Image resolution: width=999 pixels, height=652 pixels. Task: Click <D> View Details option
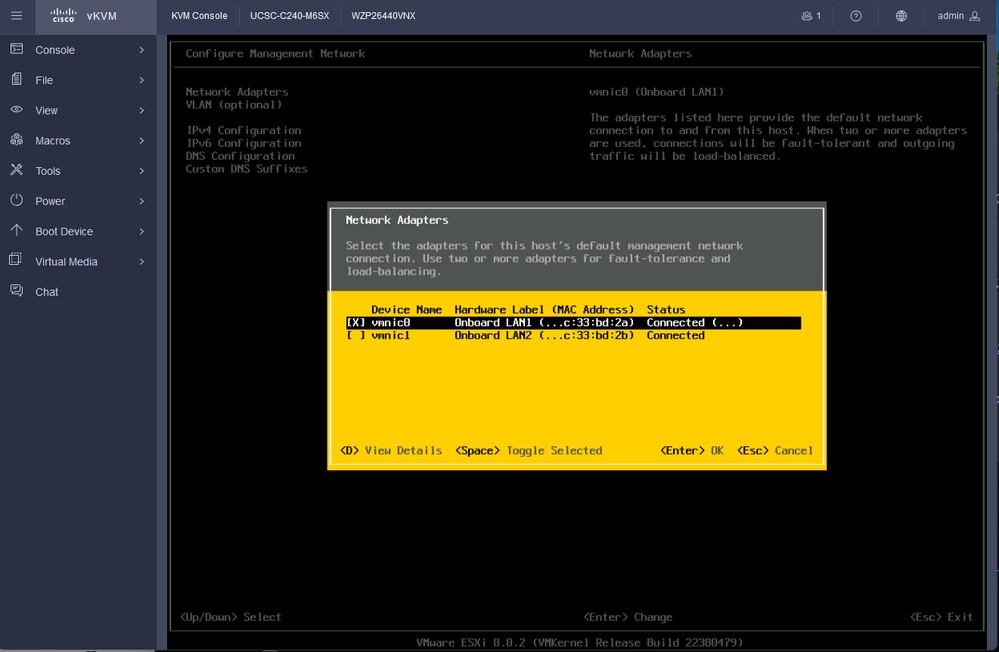391,451
